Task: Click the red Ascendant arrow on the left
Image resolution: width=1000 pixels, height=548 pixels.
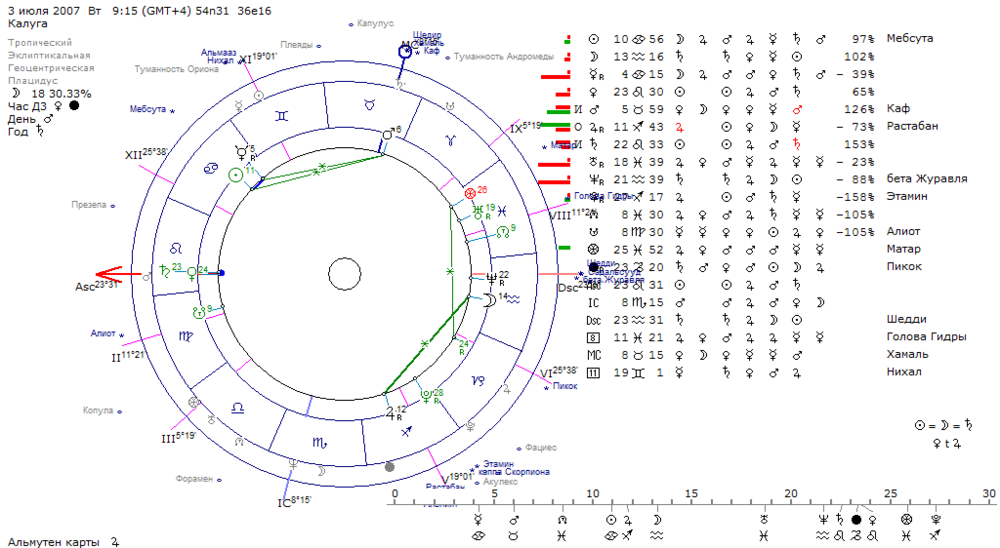Action: 119,274
